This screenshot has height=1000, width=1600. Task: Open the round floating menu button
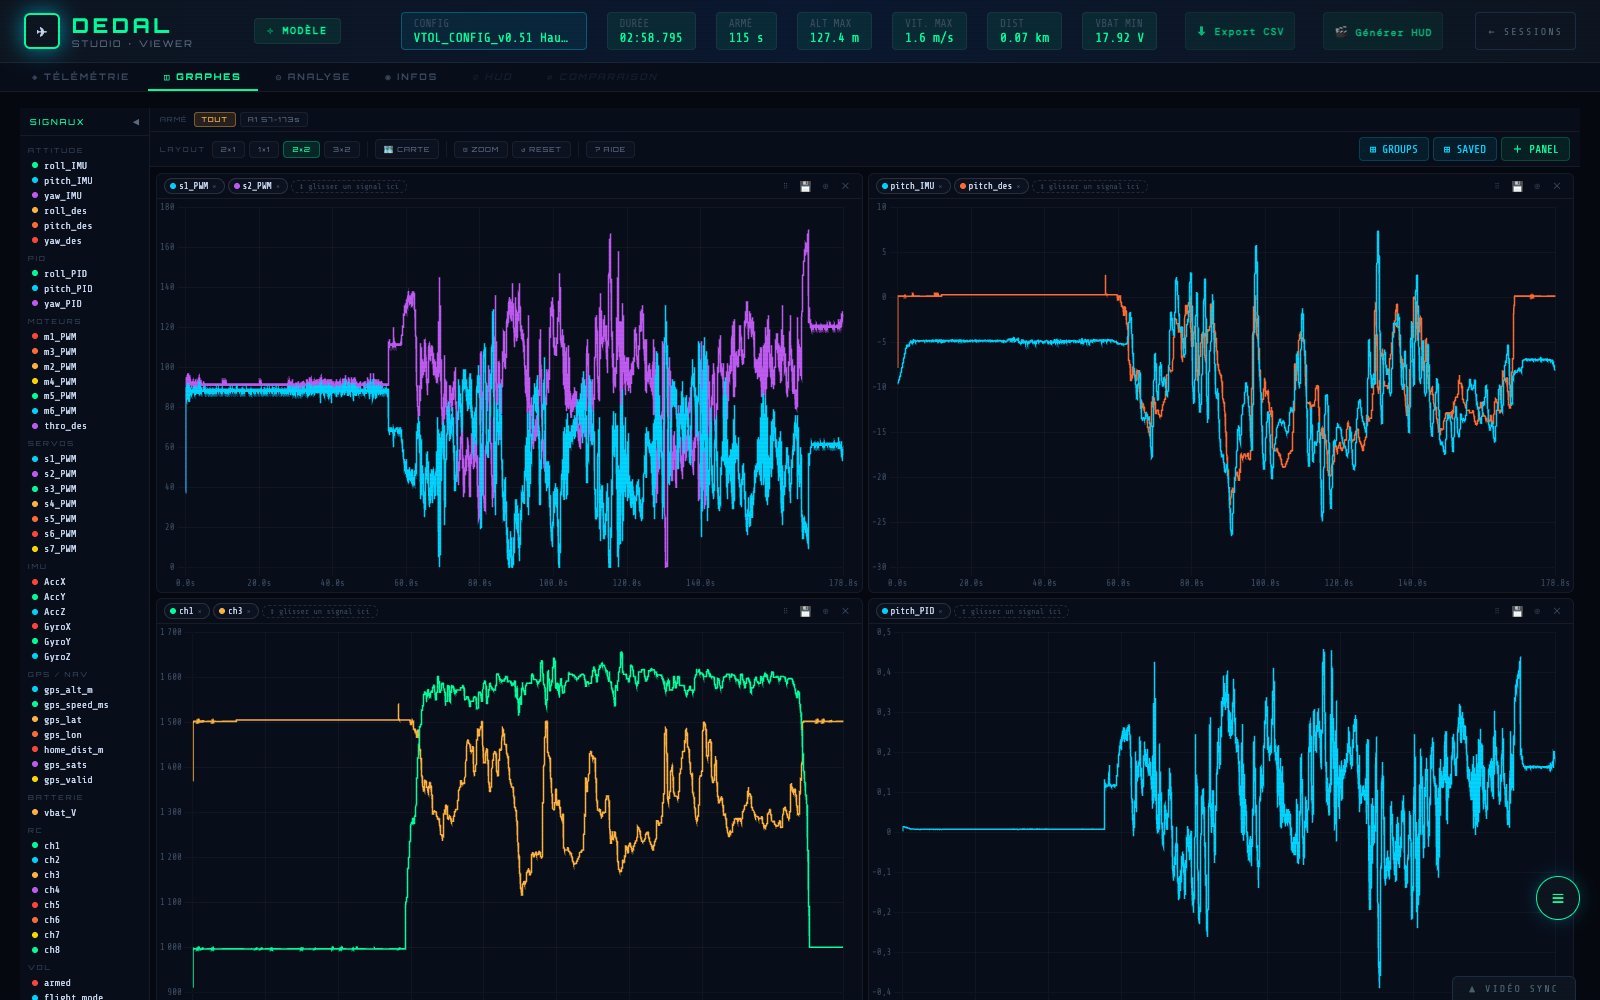(1557, 898)
